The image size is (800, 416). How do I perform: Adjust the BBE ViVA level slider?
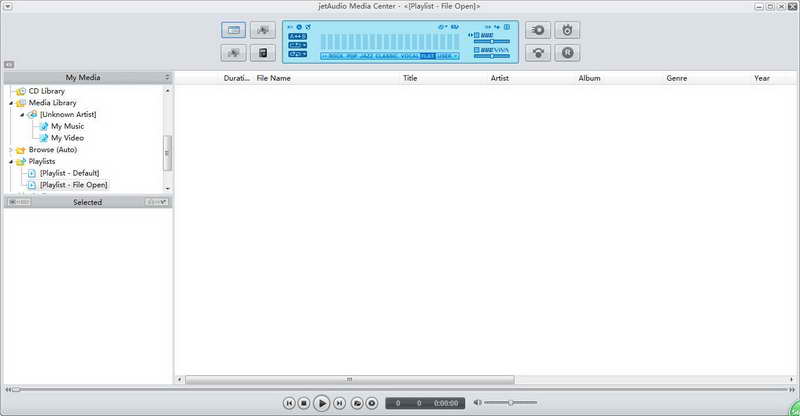(x=492, y=56)
